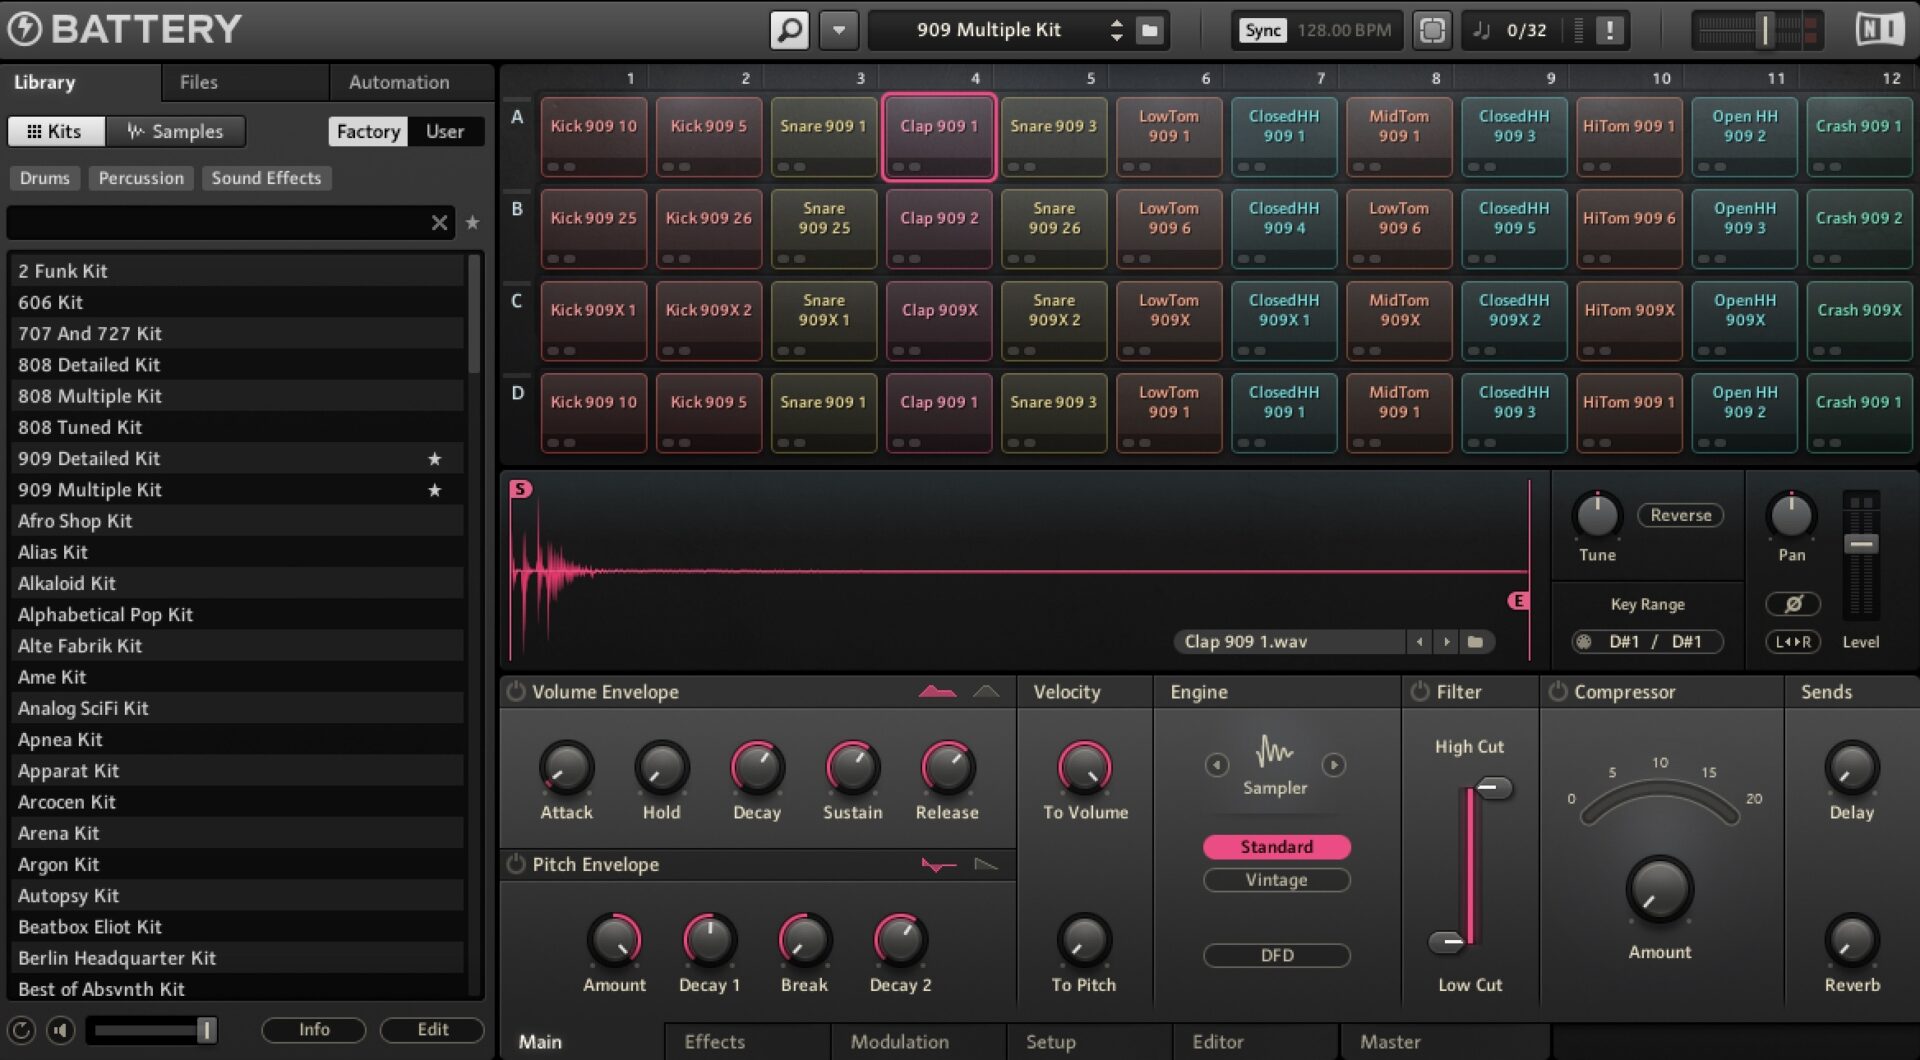1920x1060 pixels.
Task: Click the loop record icon next to the BPM display
Action: [x=1433, y=30]
